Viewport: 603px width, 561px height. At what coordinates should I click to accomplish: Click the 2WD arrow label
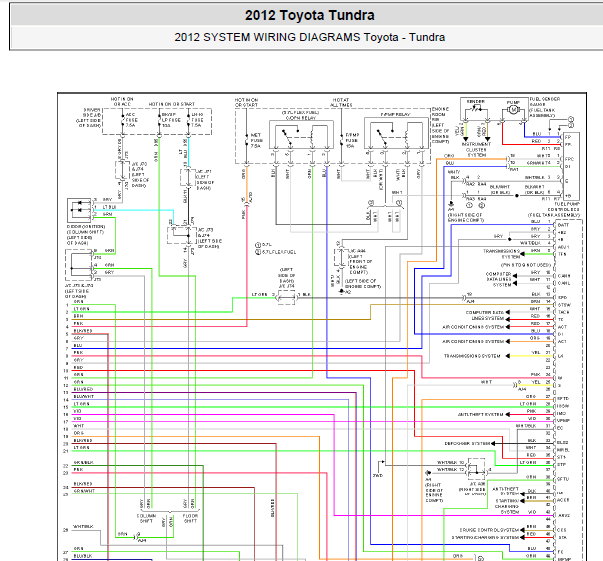pos(378,476)
